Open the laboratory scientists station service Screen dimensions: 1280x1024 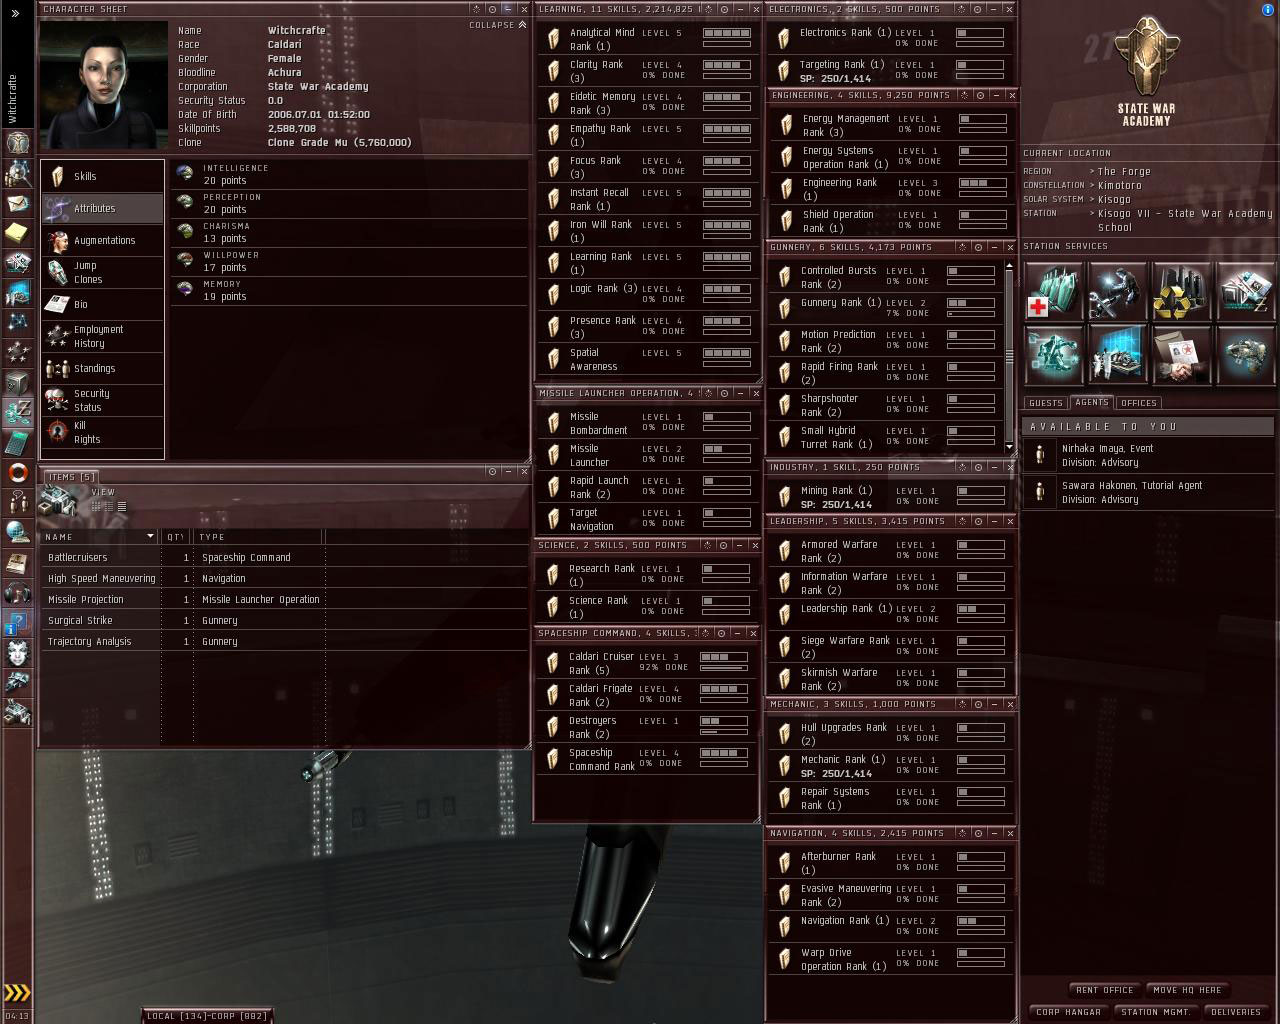coord(1117,355)
